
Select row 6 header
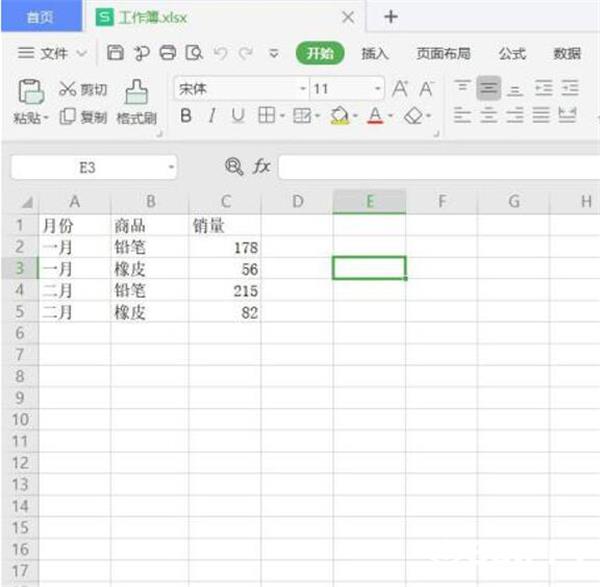pyautogui.click(x=20, y=333)
